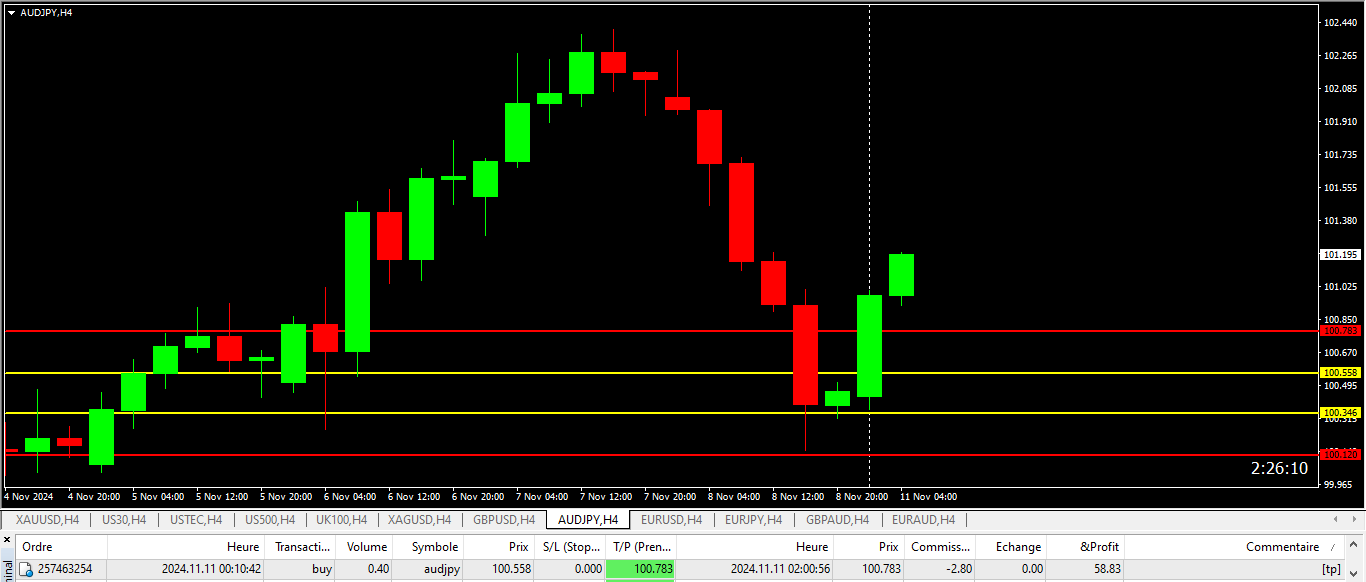Click the 'audjpy' symbol cell
The width and height of the screenshot is (1366, 582).
pos(441,569)
